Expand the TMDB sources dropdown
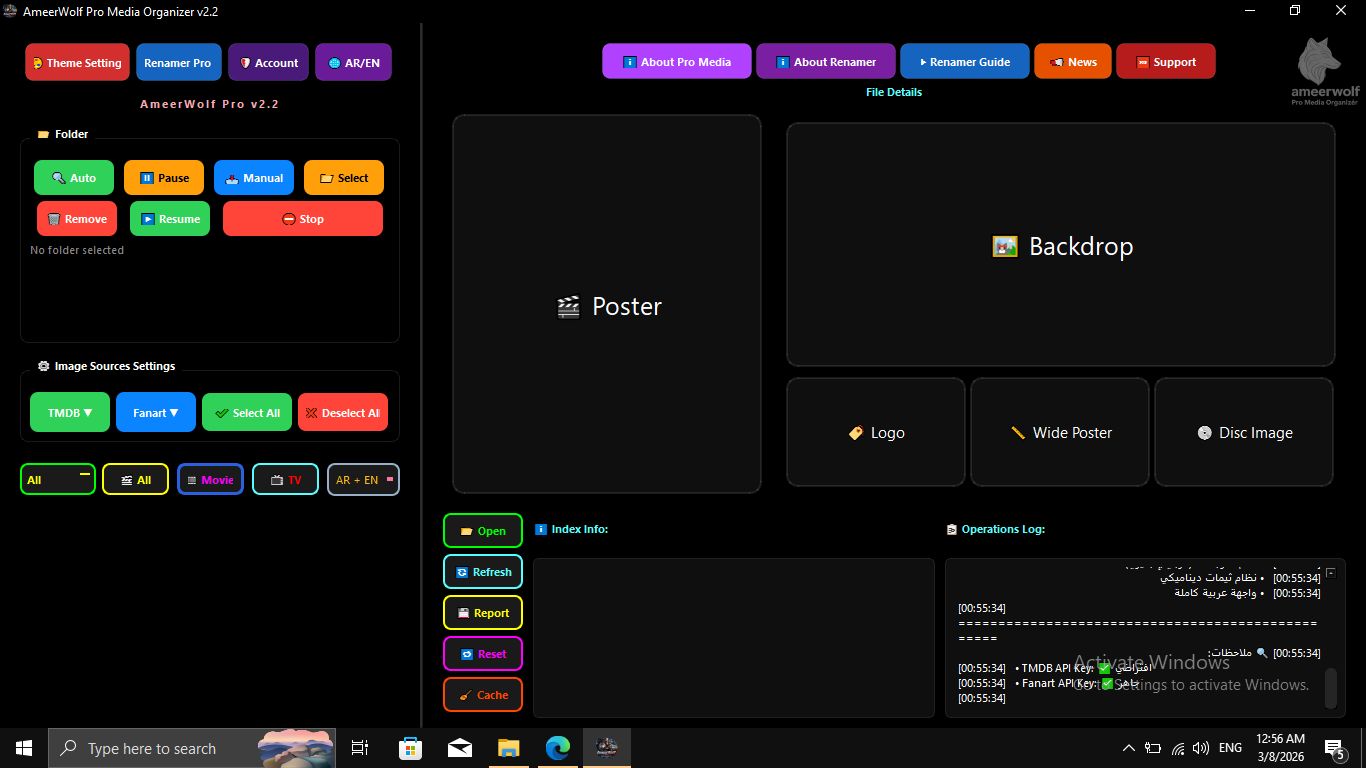This screenshot has width=1366, height=768. tap(70, 412)
